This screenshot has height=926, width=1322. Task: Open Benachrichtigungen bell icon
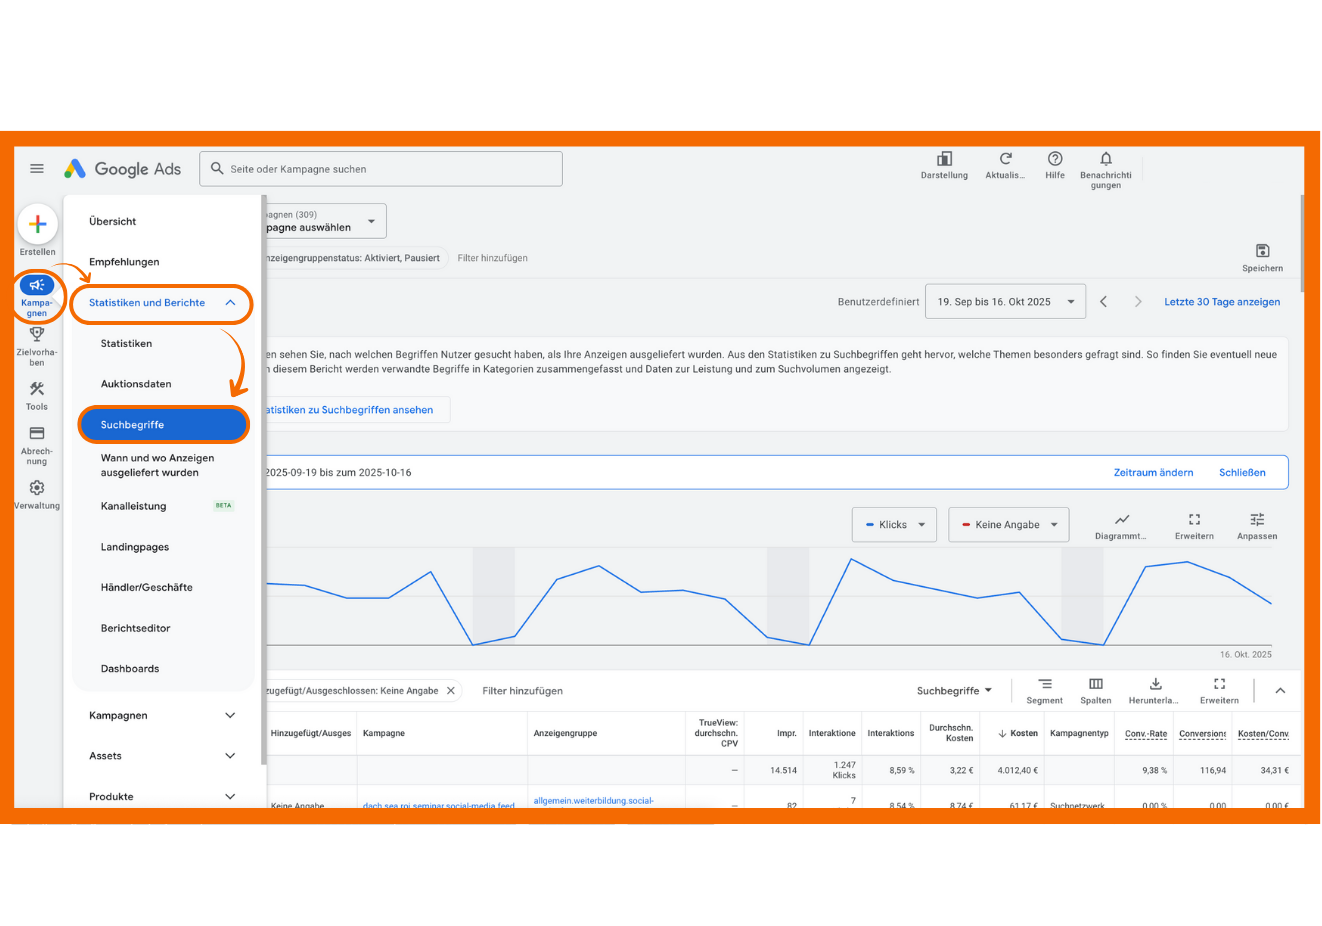[1105, 159]
